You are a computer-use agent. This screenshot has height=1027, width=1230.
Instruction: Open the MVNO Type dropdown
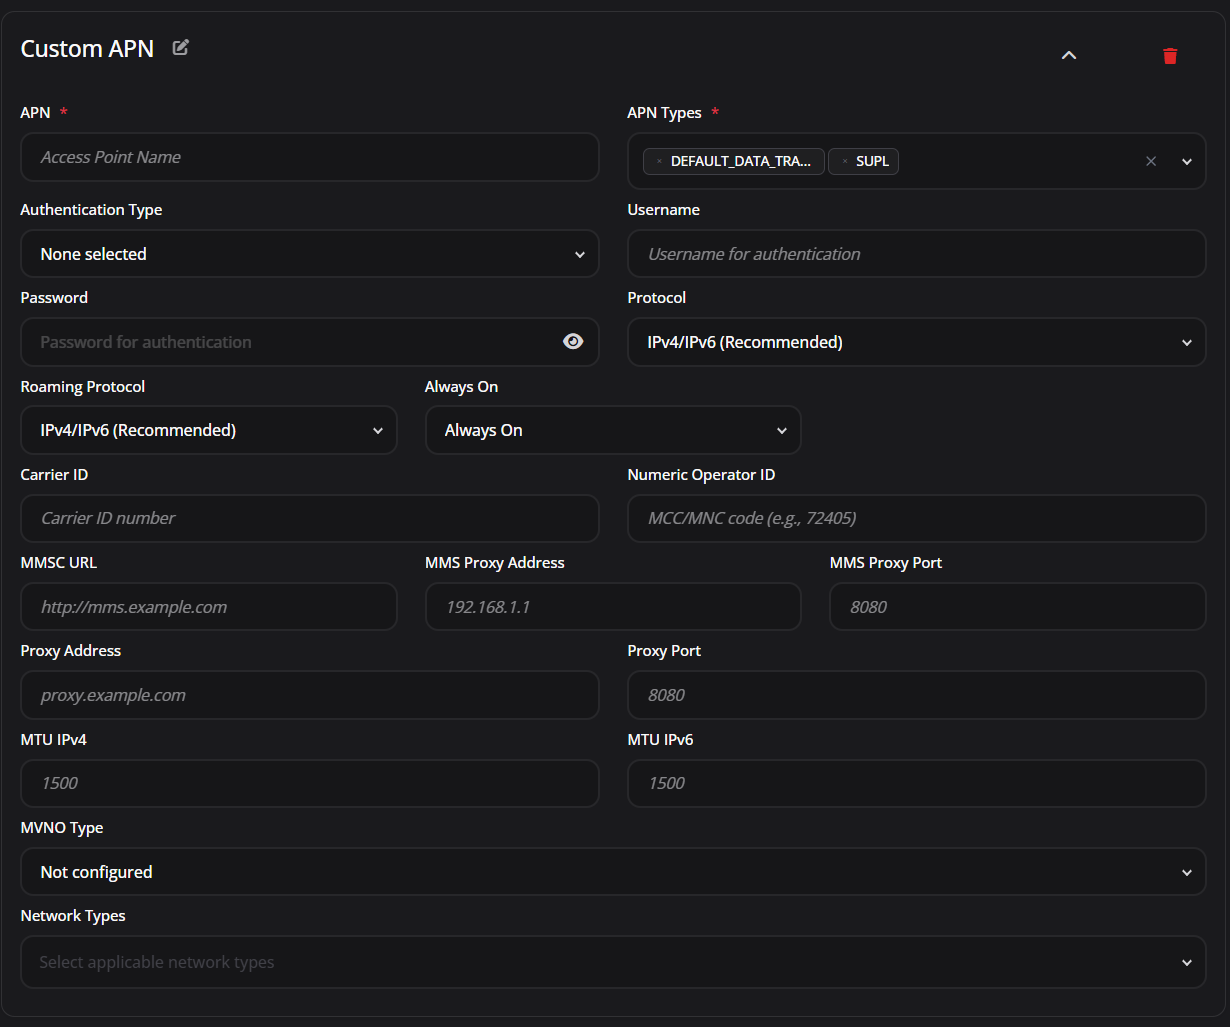point(613,872)
